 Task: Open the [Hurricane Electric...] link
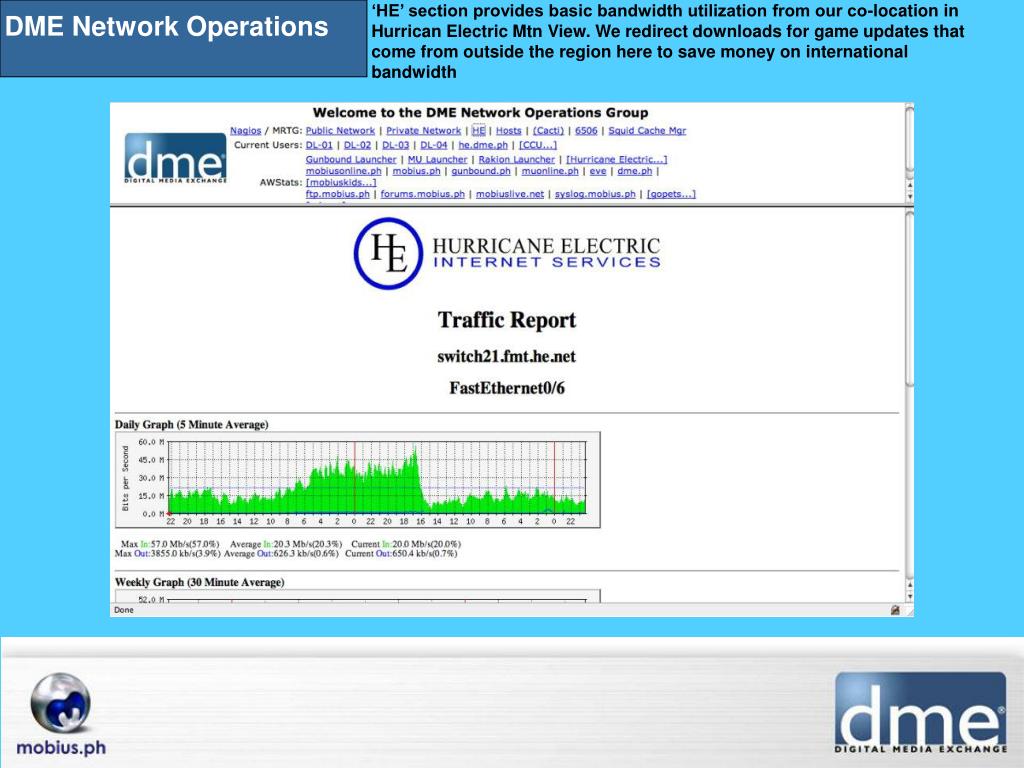coord(616,159)
